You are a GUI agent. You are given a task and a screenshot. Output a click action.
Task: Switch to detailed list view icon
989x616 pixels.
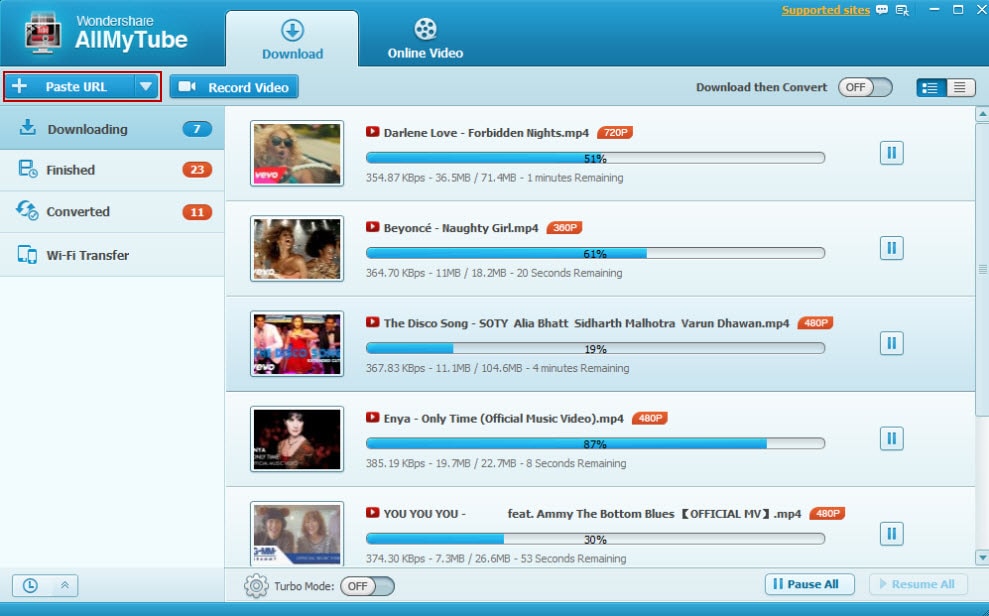pos(931,88)
